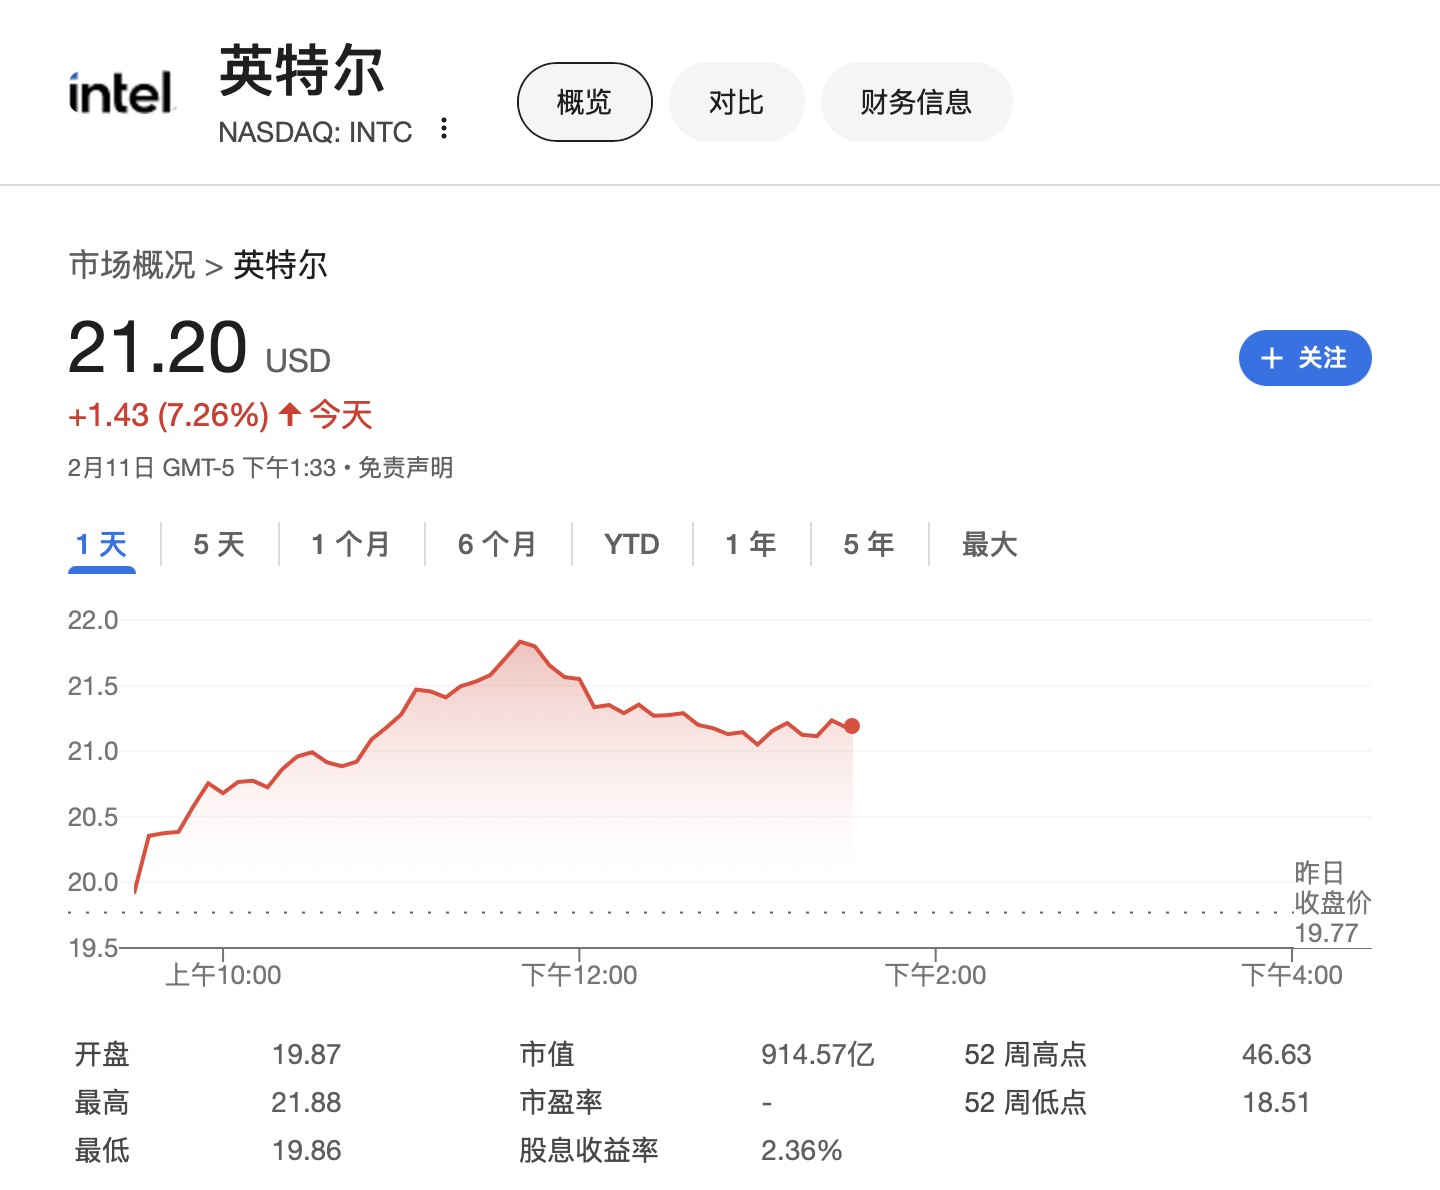1440x1190 pixels.
Task: Click the 股息收益率 value 2.36%
Action: point(801,1150)
